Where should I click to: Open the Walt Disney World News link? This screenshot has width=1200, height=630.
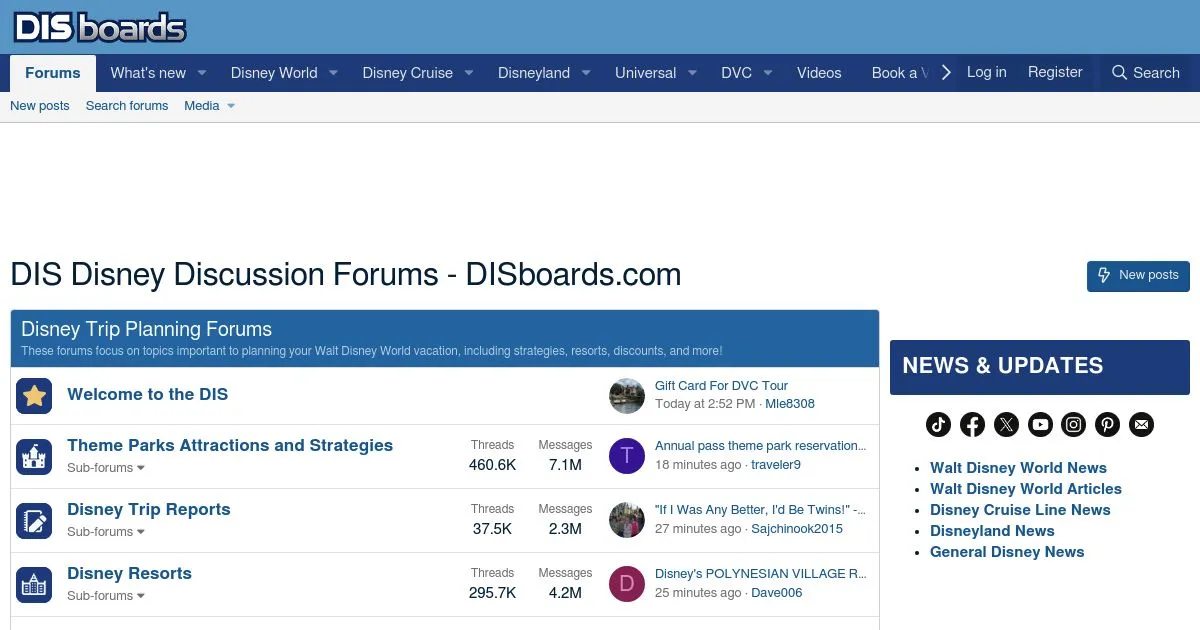1018,468
